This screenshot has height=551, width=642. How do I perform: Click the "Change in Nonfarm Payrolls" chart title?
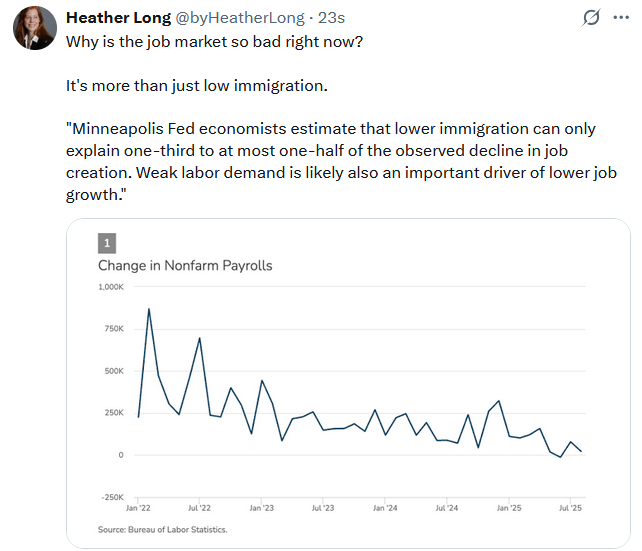[185, 266]
